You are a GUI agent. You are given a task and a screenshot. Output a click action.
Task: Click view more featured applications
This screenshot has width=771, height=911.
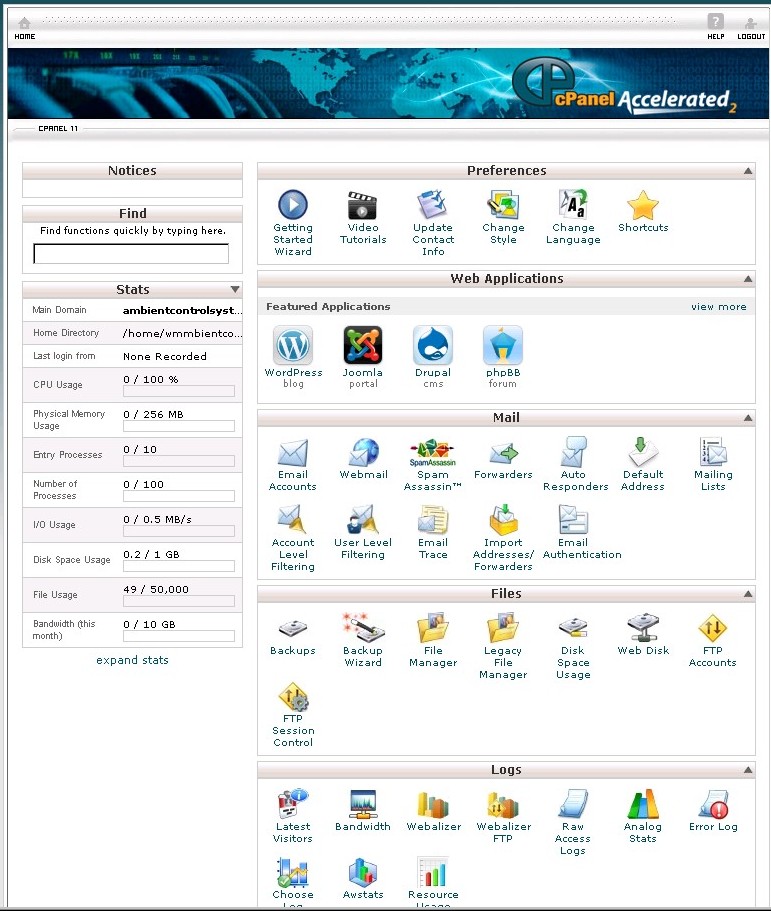[719, 307]
